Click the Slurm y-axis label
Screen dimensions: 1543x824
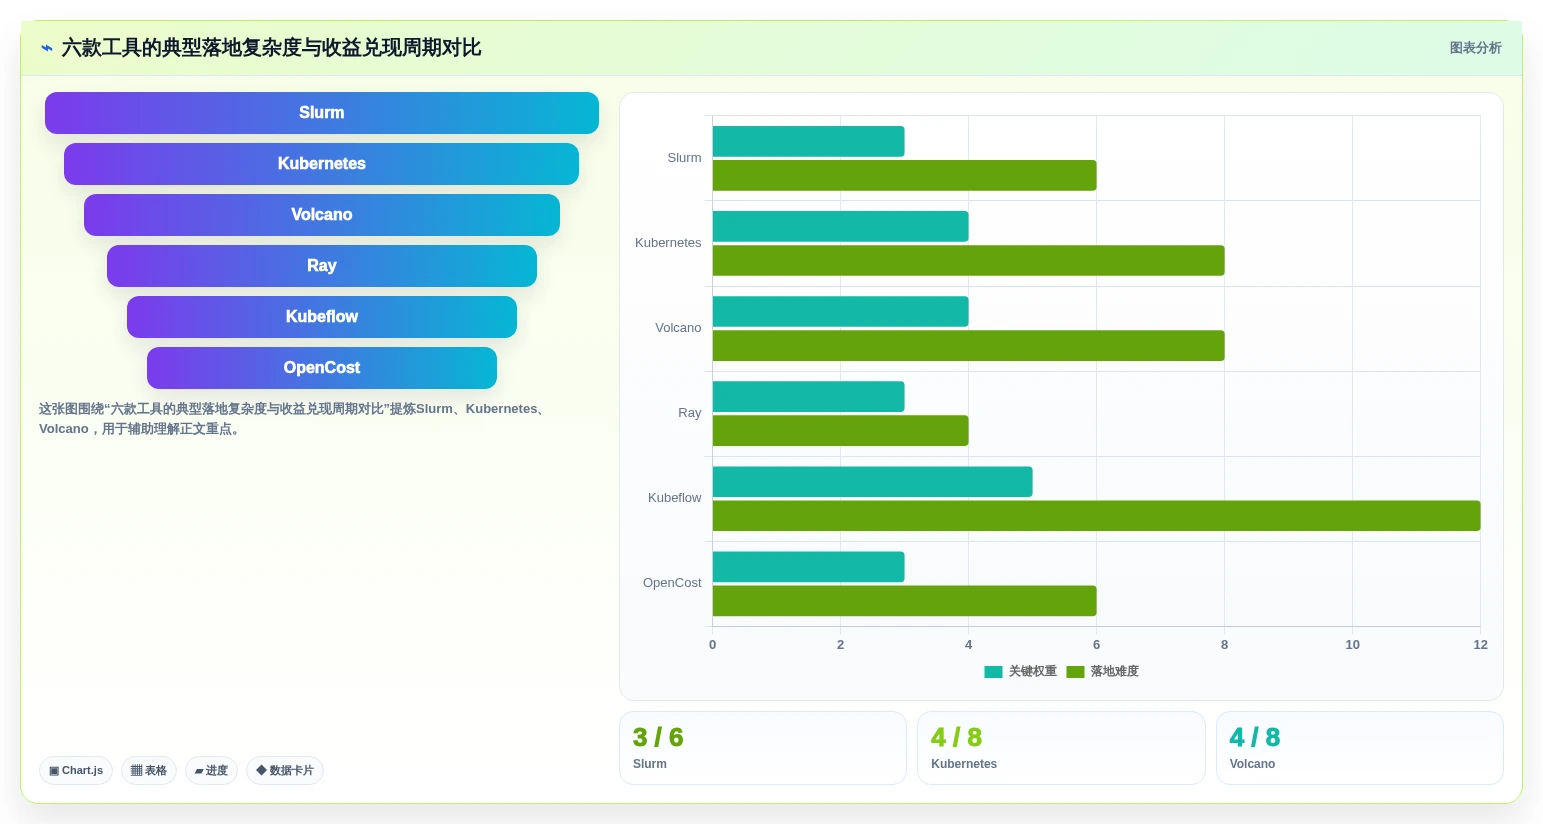click(684, 158)
